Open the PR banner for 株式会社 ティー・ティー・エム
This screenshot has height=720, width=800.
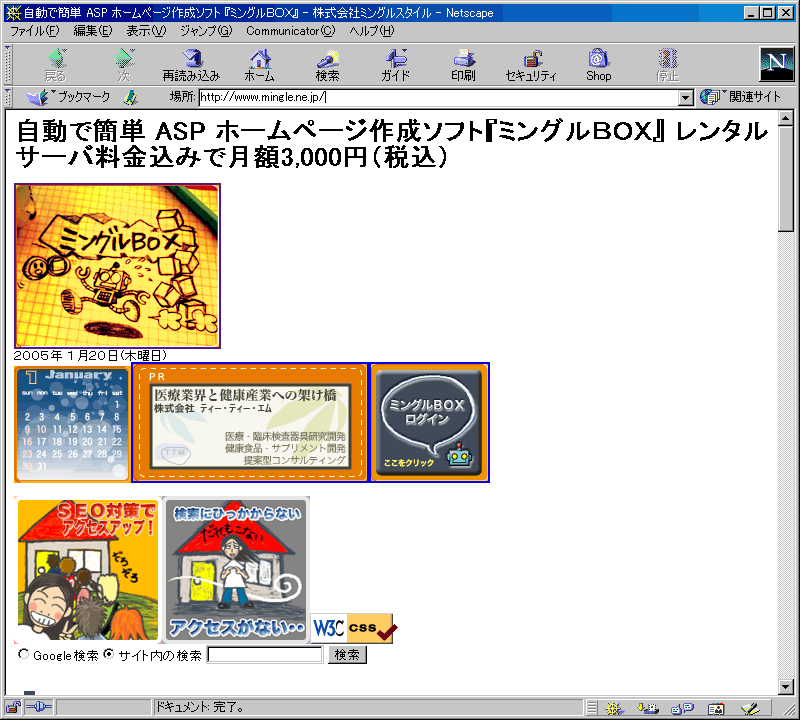tap(249, 423)
